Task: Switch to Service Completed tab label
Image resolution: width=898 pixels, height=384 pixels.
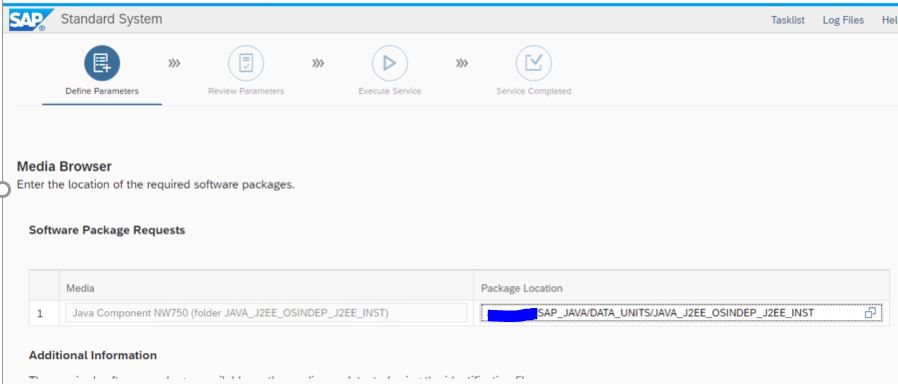Action: coord(533,91)
